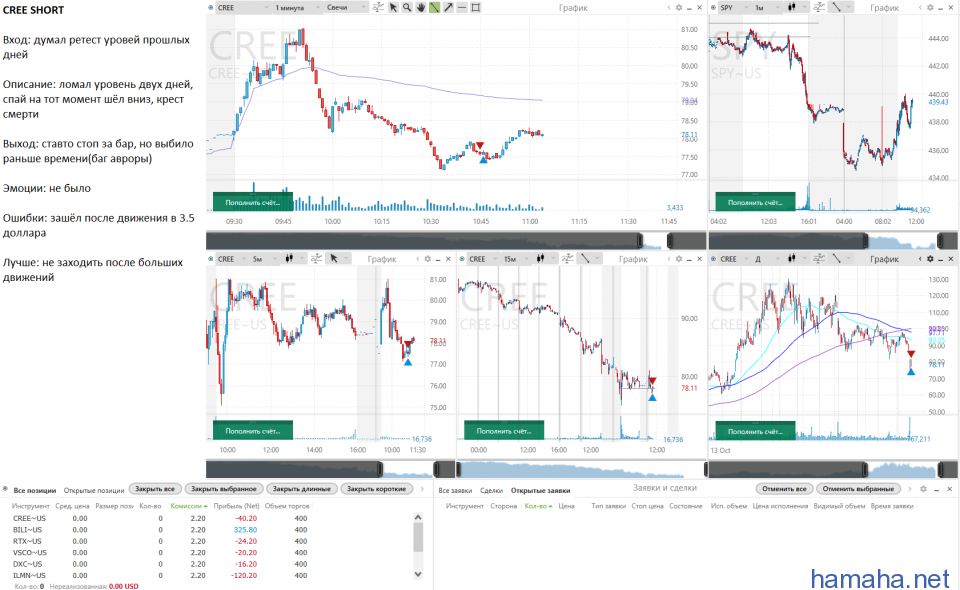The width and height of the screenshot is (960, 590).
Task: Select the rectangle drawing tool
Action: tap(476, 7)
